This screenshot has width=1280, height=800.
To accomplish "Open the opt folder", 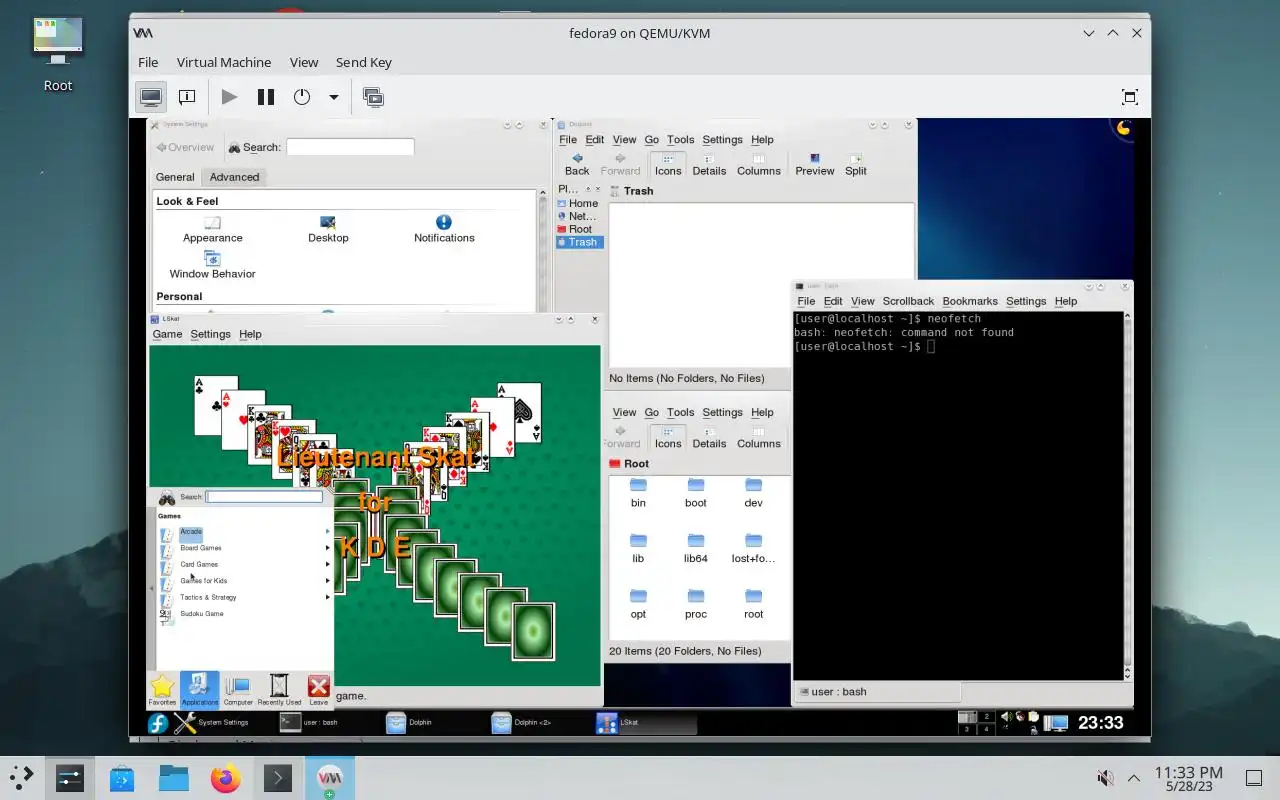I will pos(638,605).
